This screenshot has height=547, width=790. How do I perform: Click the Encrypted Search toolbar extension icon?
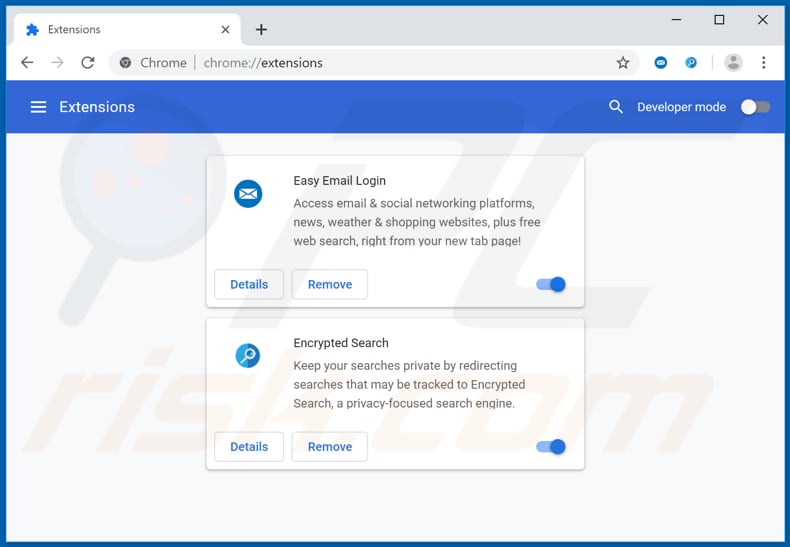pyautogui.click(x=691, y=62)
